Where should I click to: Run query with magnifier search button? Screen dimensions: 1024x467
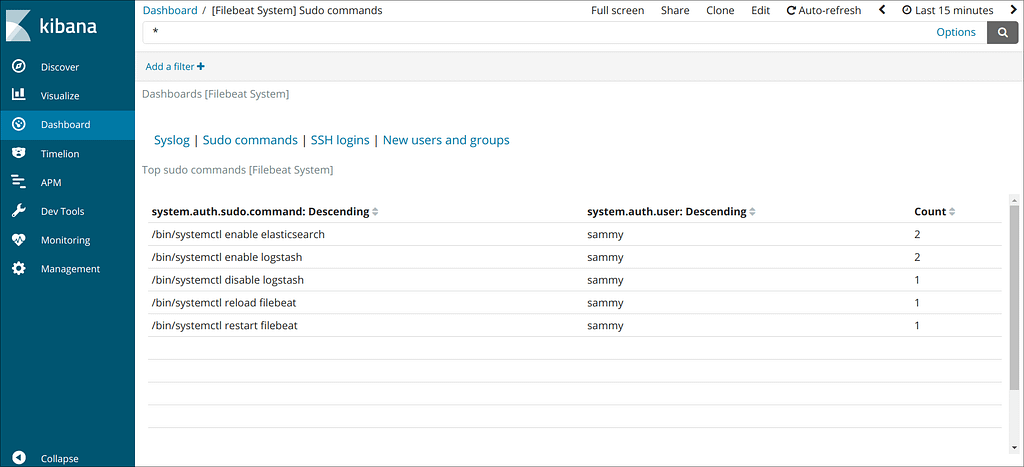click(x=1002, y=33)
